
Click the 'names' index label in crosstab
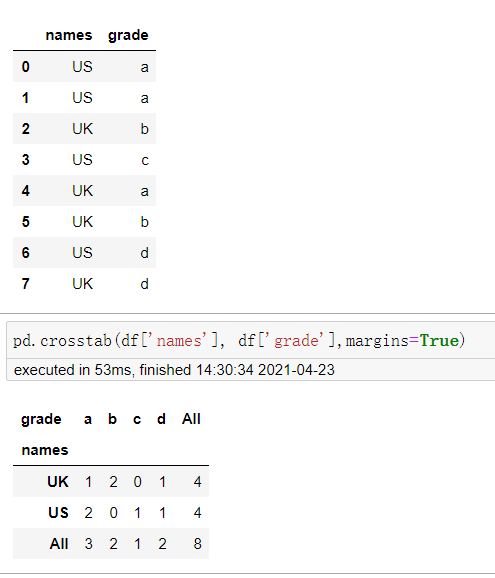45,450
